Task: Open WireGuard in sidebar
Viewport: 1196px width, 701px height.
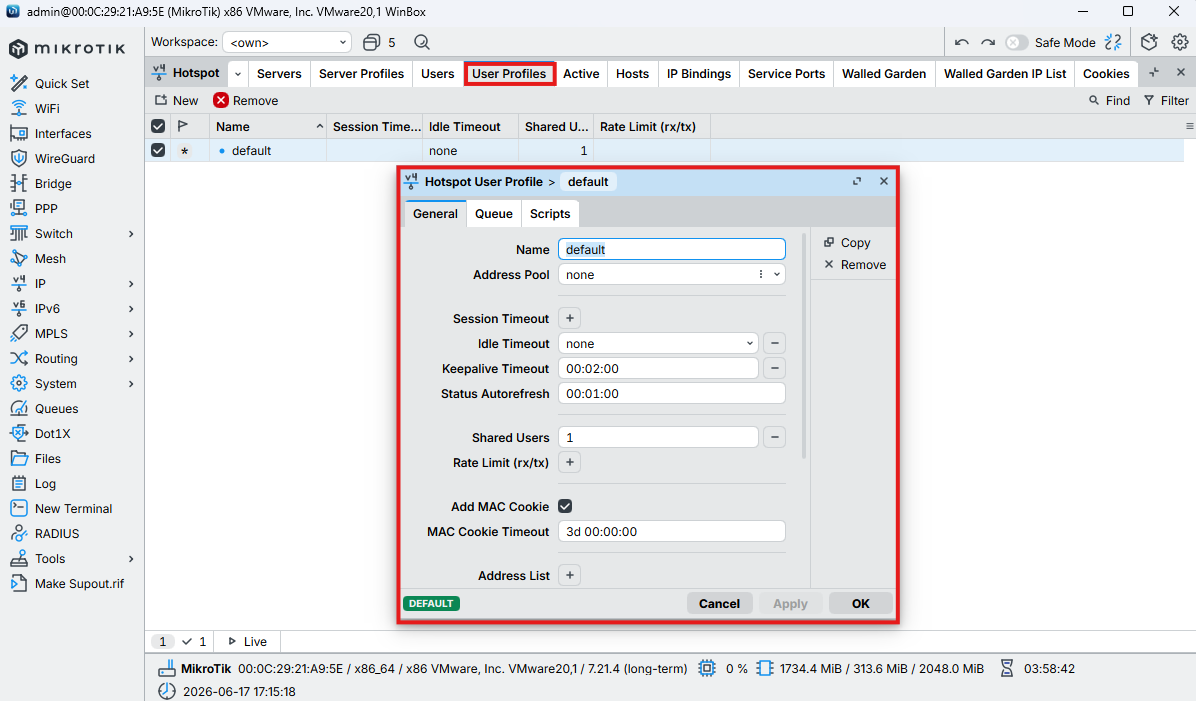Action: 64,159
